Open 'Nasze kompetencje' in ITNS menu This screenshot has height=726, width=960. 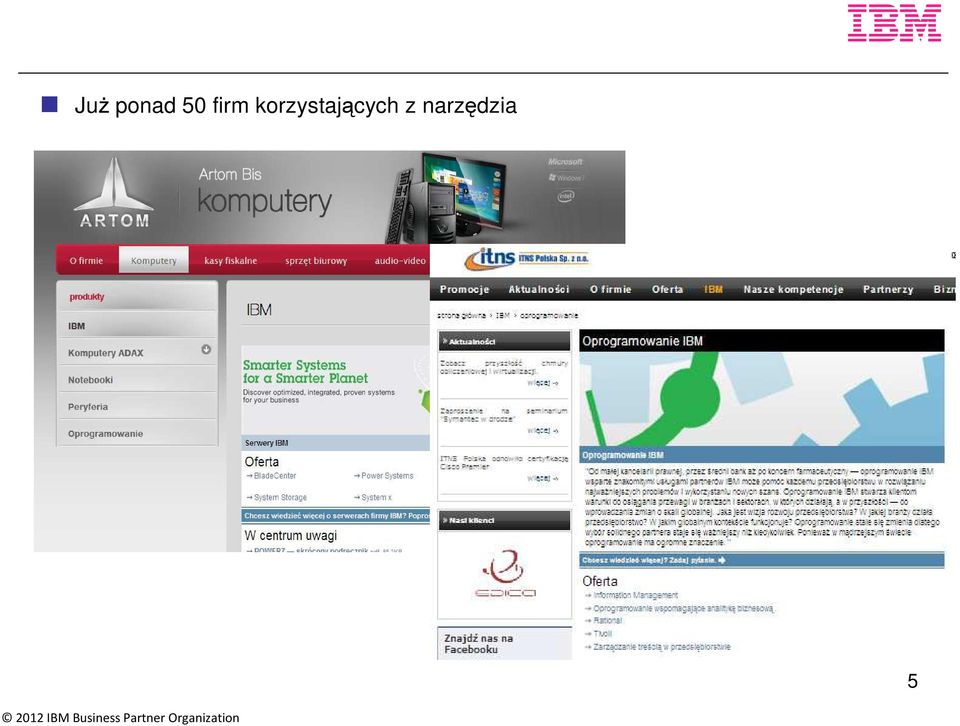pyautogui.click(x=793, y=290)
